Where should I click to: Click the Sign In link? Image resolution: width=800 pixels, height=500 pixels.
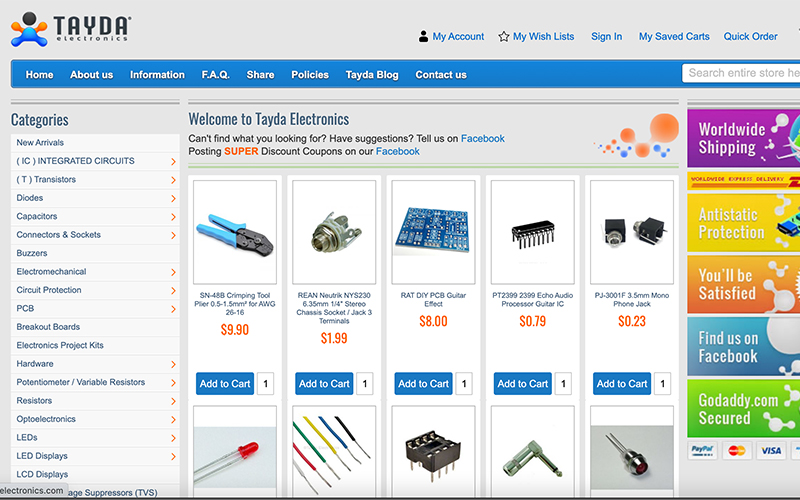coord(607,36)
